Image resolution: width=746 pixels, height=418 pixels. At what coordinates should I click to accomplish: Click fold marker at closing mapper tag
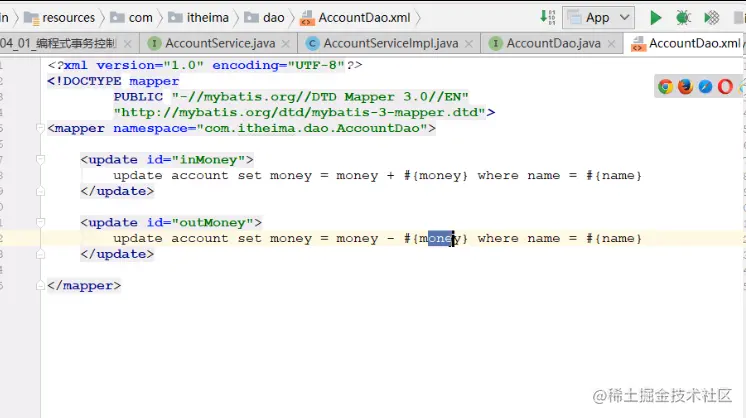click(40, 285)
